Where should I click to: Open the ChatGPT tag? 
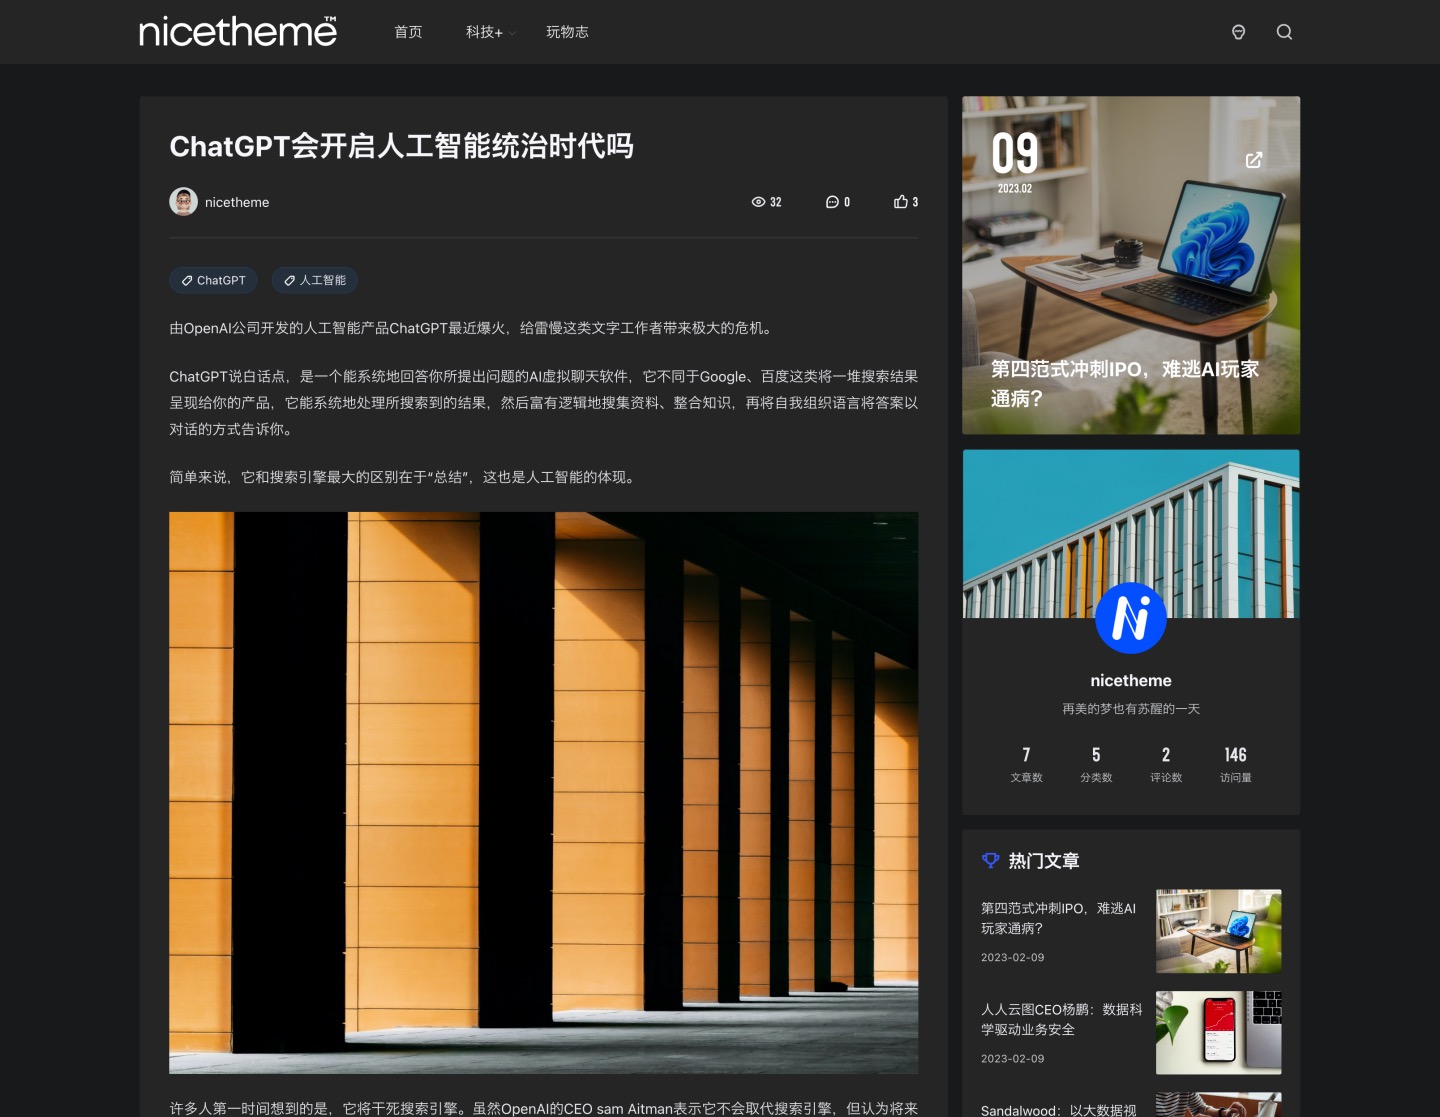(x=213, y=281)
